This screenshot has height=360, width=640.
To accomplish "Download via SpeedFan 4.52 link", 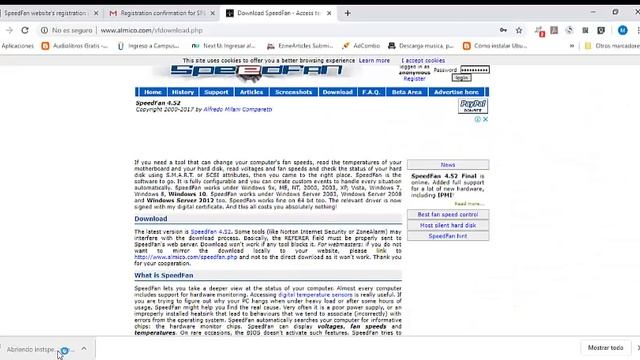I will [x=211, y=231].
